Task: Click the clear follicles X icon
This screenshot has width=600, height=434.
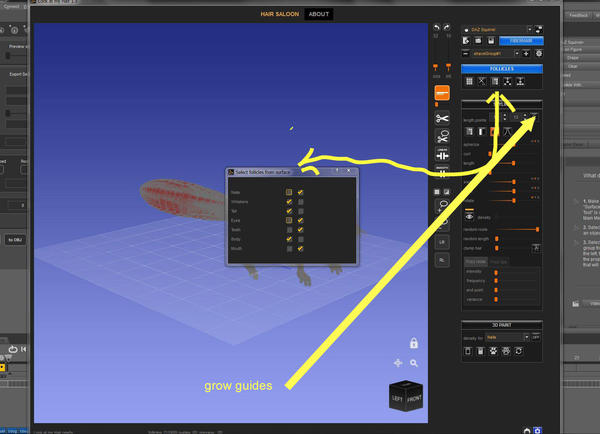Action: (482, 81)
